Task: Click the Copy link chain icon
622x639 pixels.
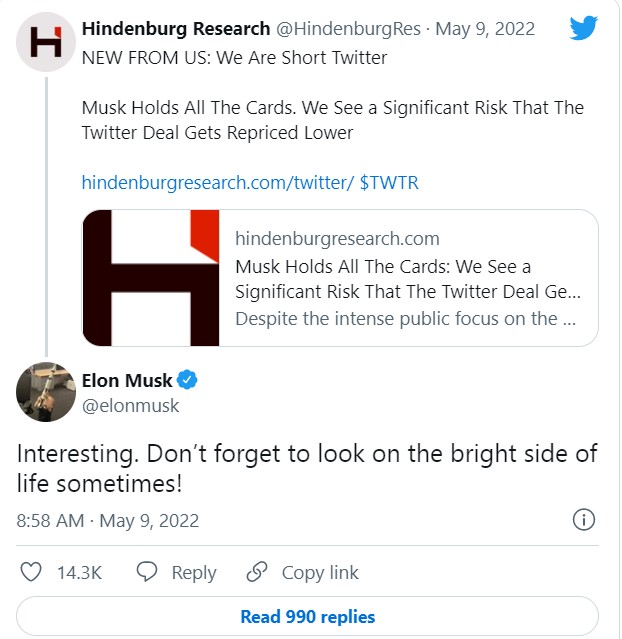Action: [x=257, y=572]
